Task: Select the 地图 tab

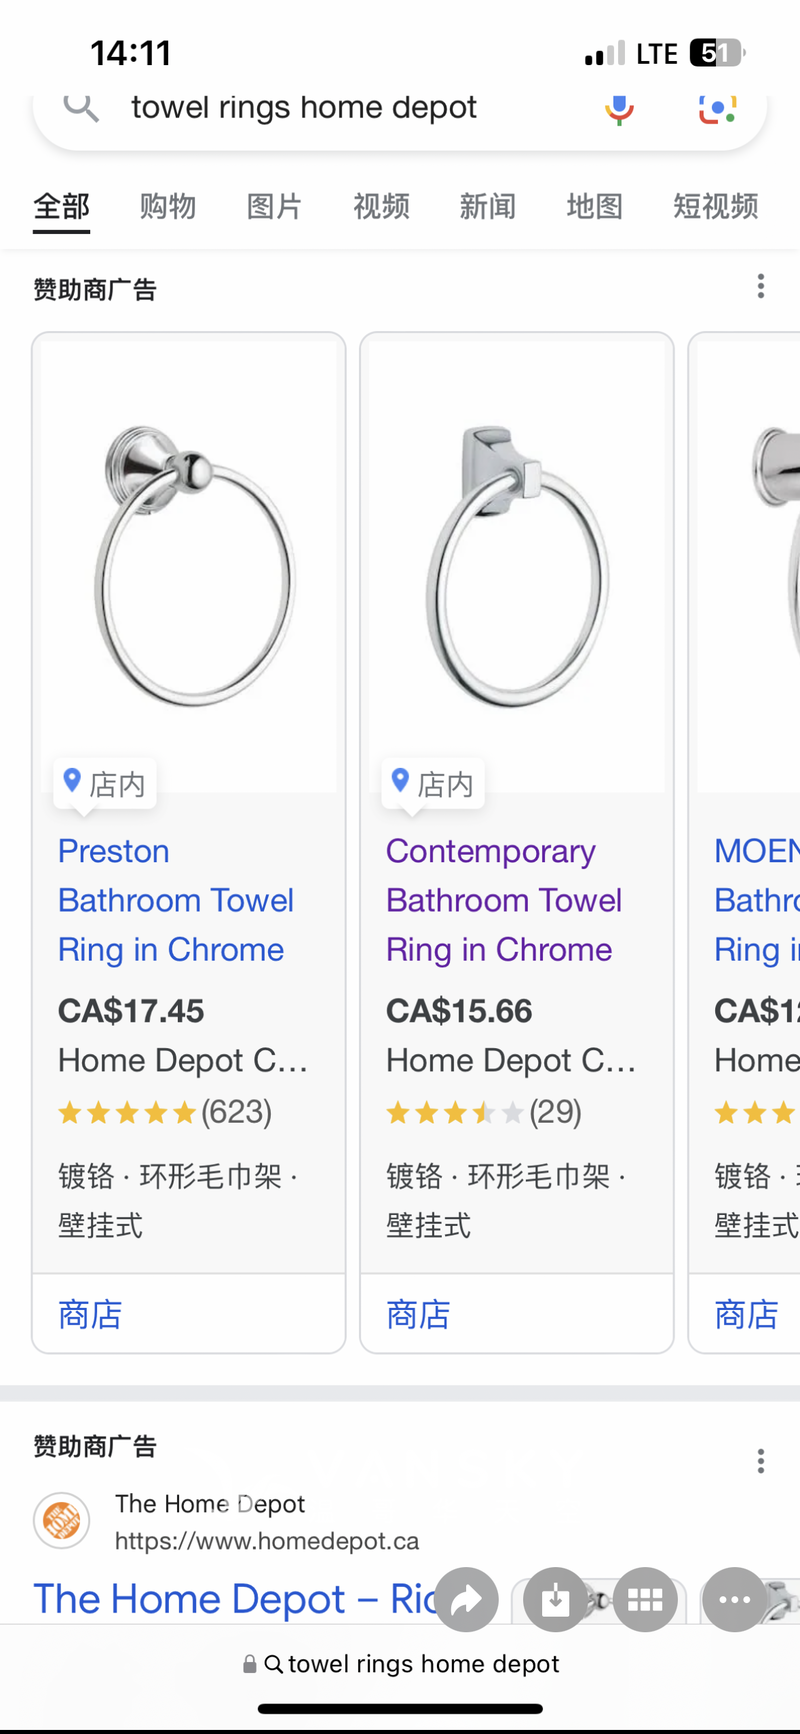Action: pos(594,206)
